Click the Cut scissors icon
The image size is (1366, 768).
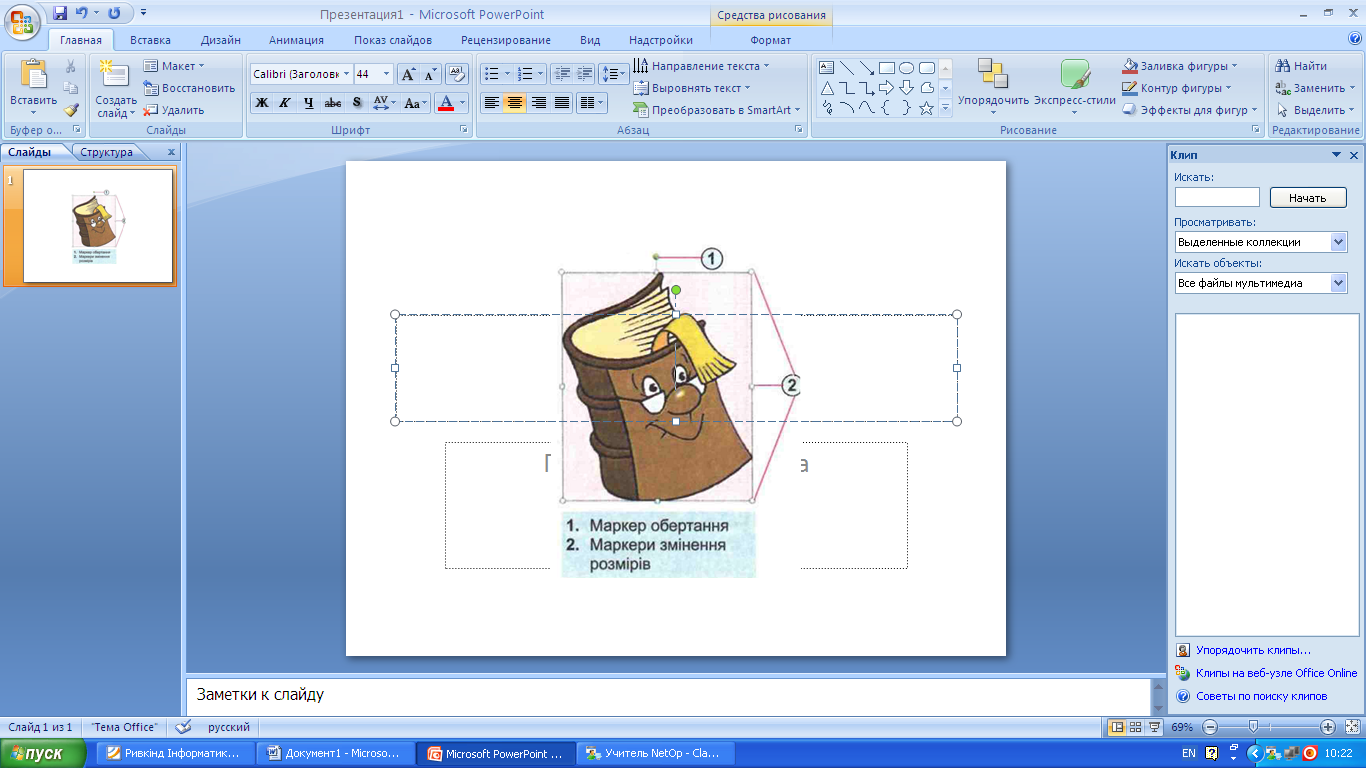71,66
